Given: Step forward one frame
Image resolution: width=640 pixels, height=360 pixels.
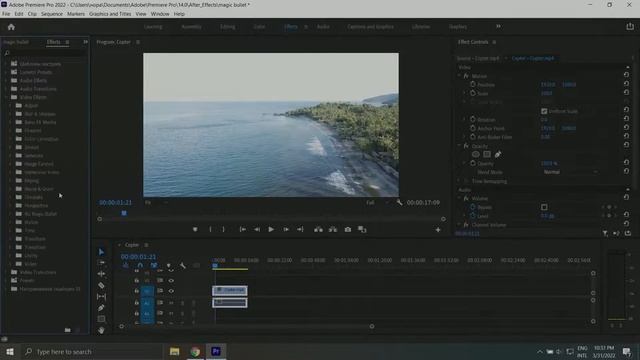Looking at the screenshot, I should [x=286, y=229].
